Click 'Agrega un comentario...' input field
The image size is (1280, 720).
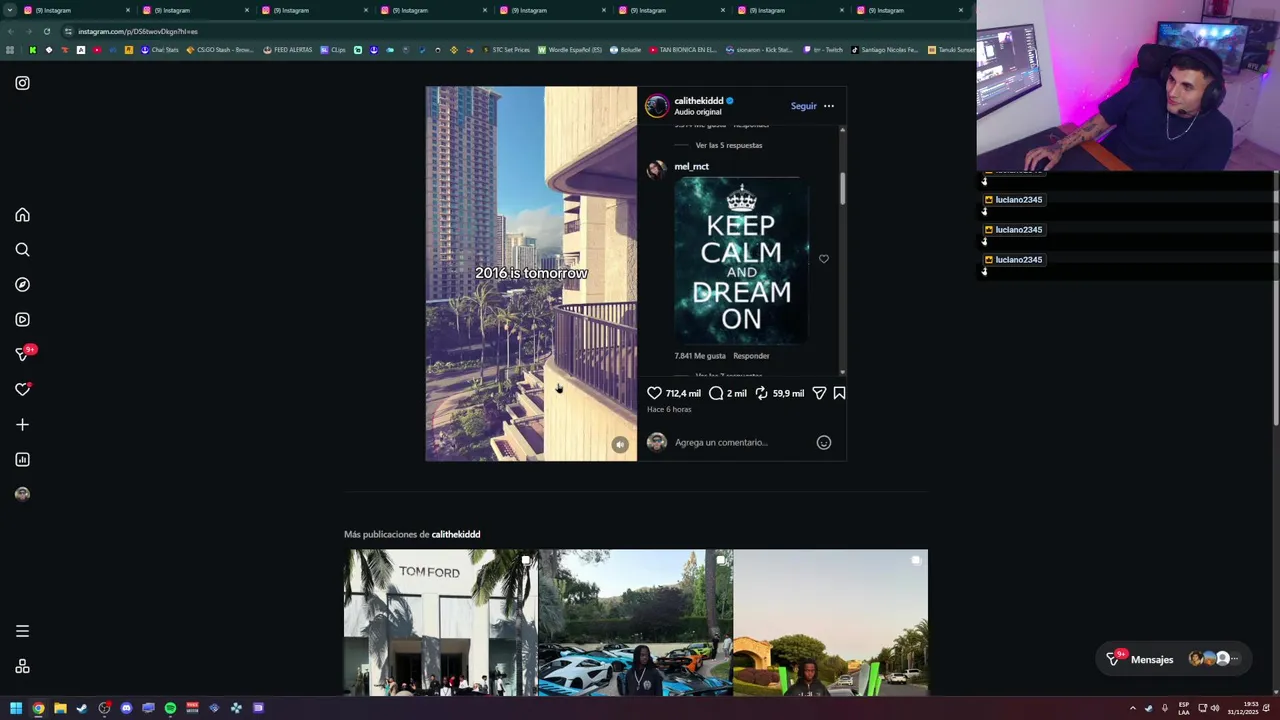click(x=740, y=442)
